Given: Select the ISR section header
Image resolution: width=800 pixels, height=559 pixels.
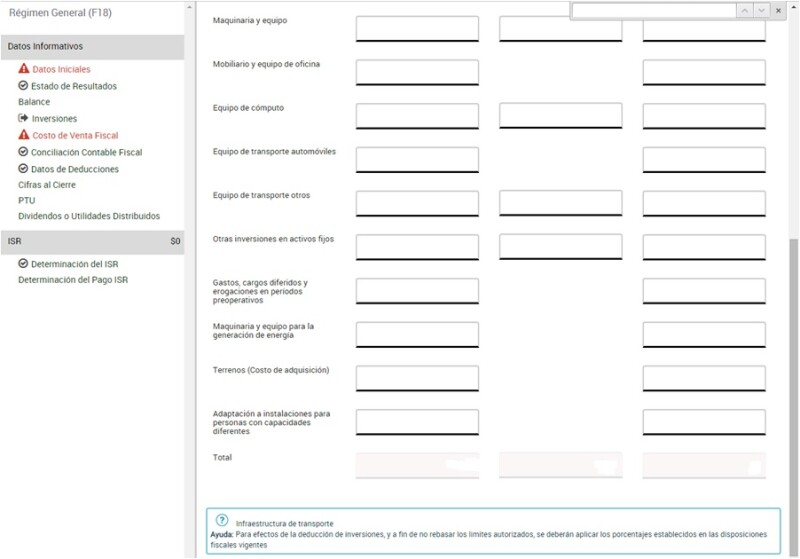Looking at the screenshot, I should pos(92,242).
